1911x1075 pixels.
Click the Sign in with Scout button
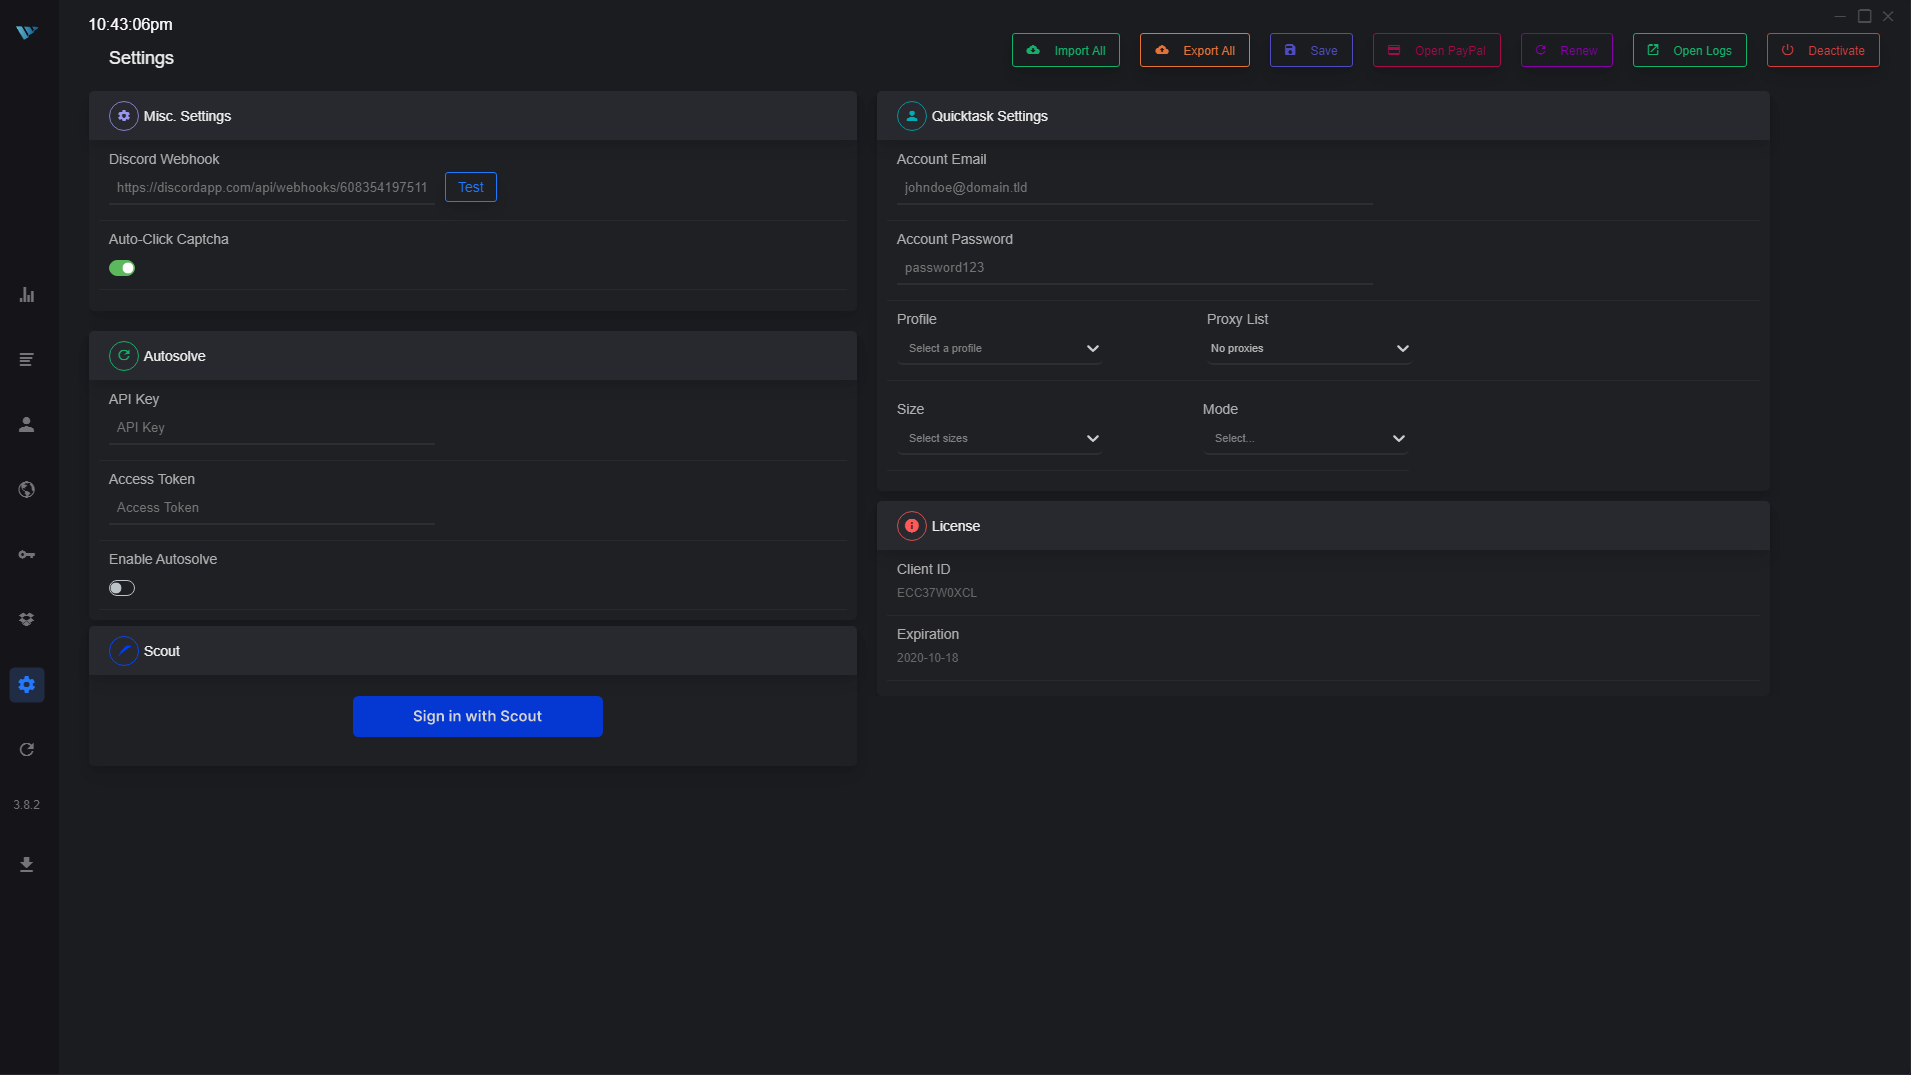pyautogui.click(x=477, y=716)
